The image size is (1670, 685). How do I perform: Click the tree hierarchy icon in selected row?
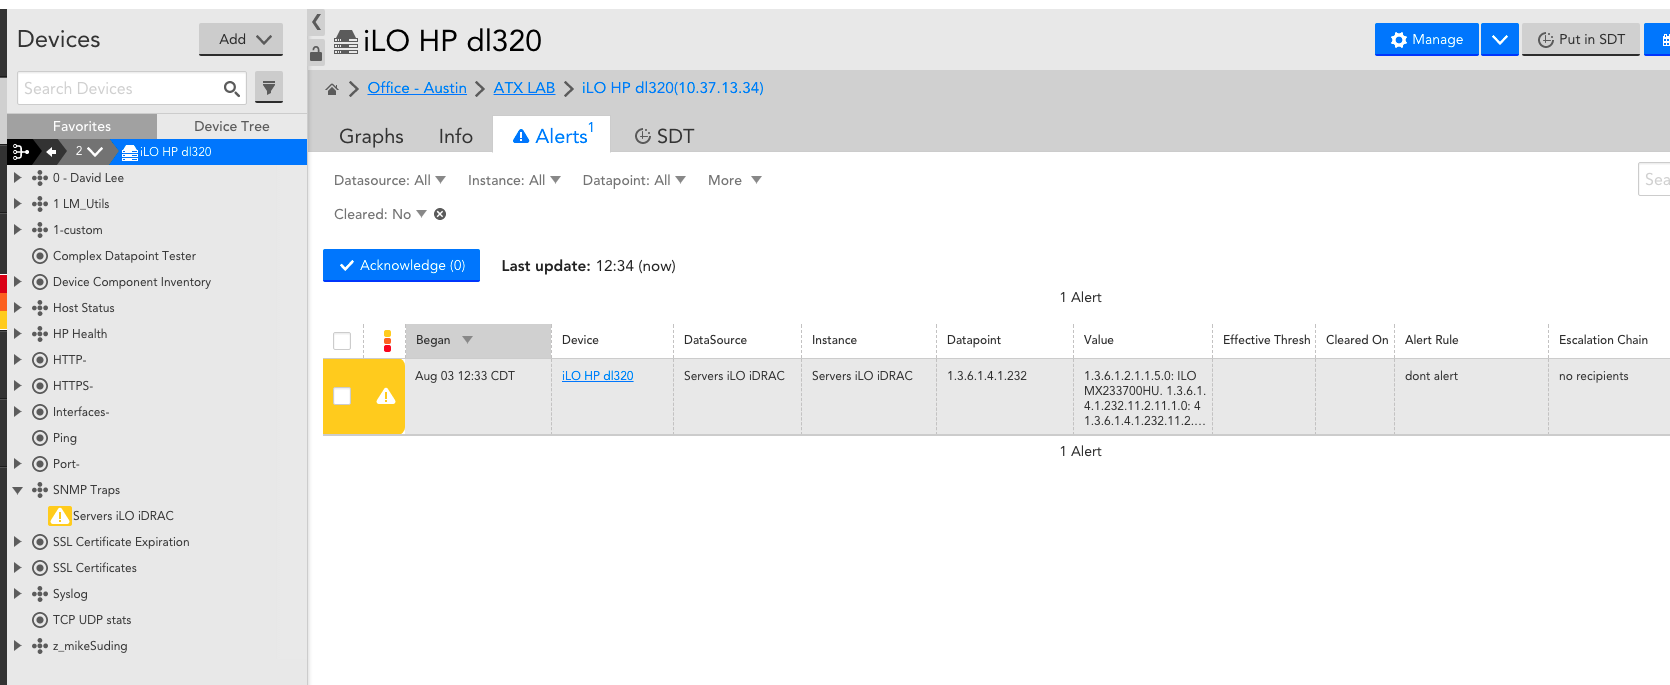(x=21, y=152)
